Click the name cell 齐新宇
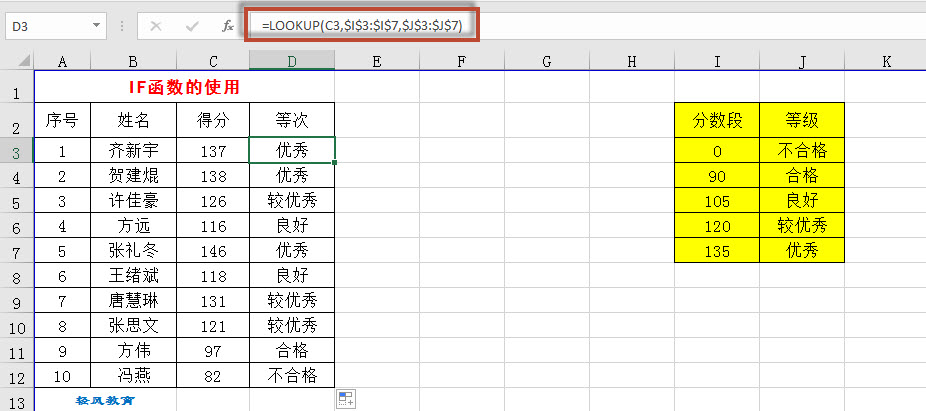 point(133,151)
